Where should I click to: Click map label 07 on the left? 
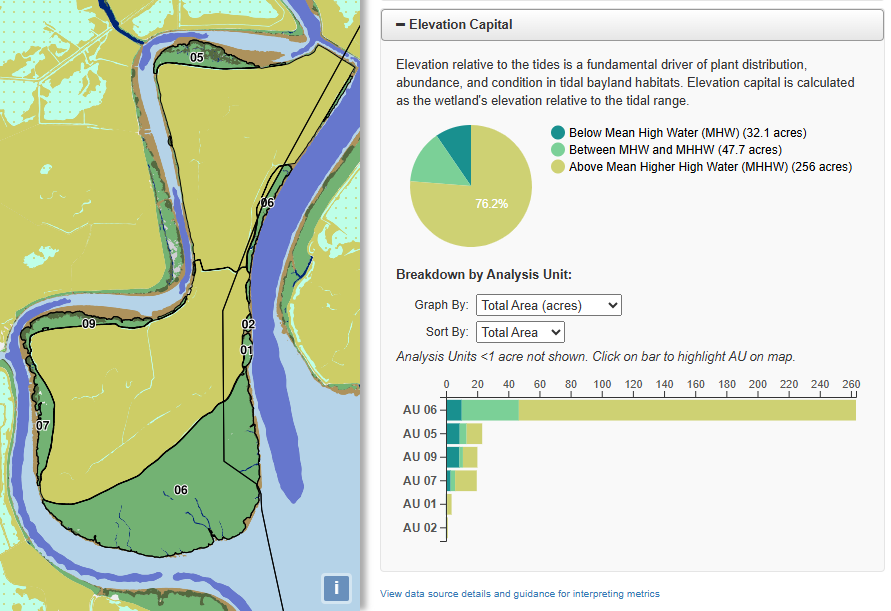click(x=43, y=425)
